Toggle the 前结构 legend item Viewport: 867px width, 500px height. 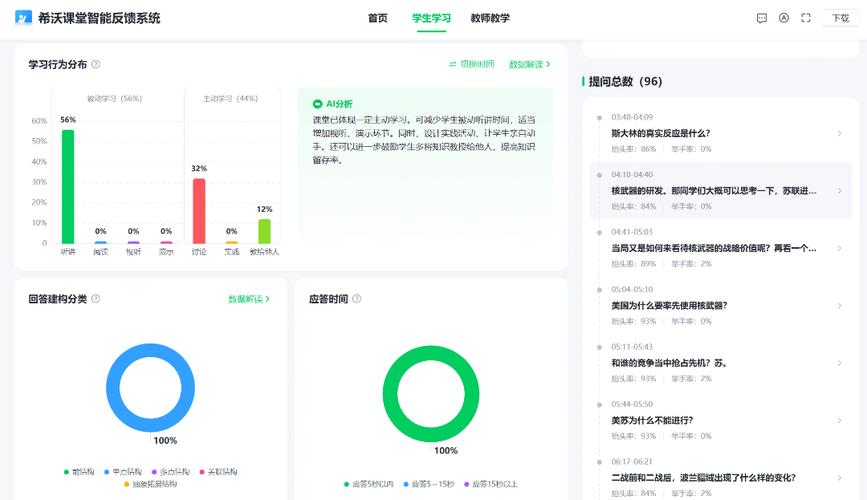coord(79,472)
